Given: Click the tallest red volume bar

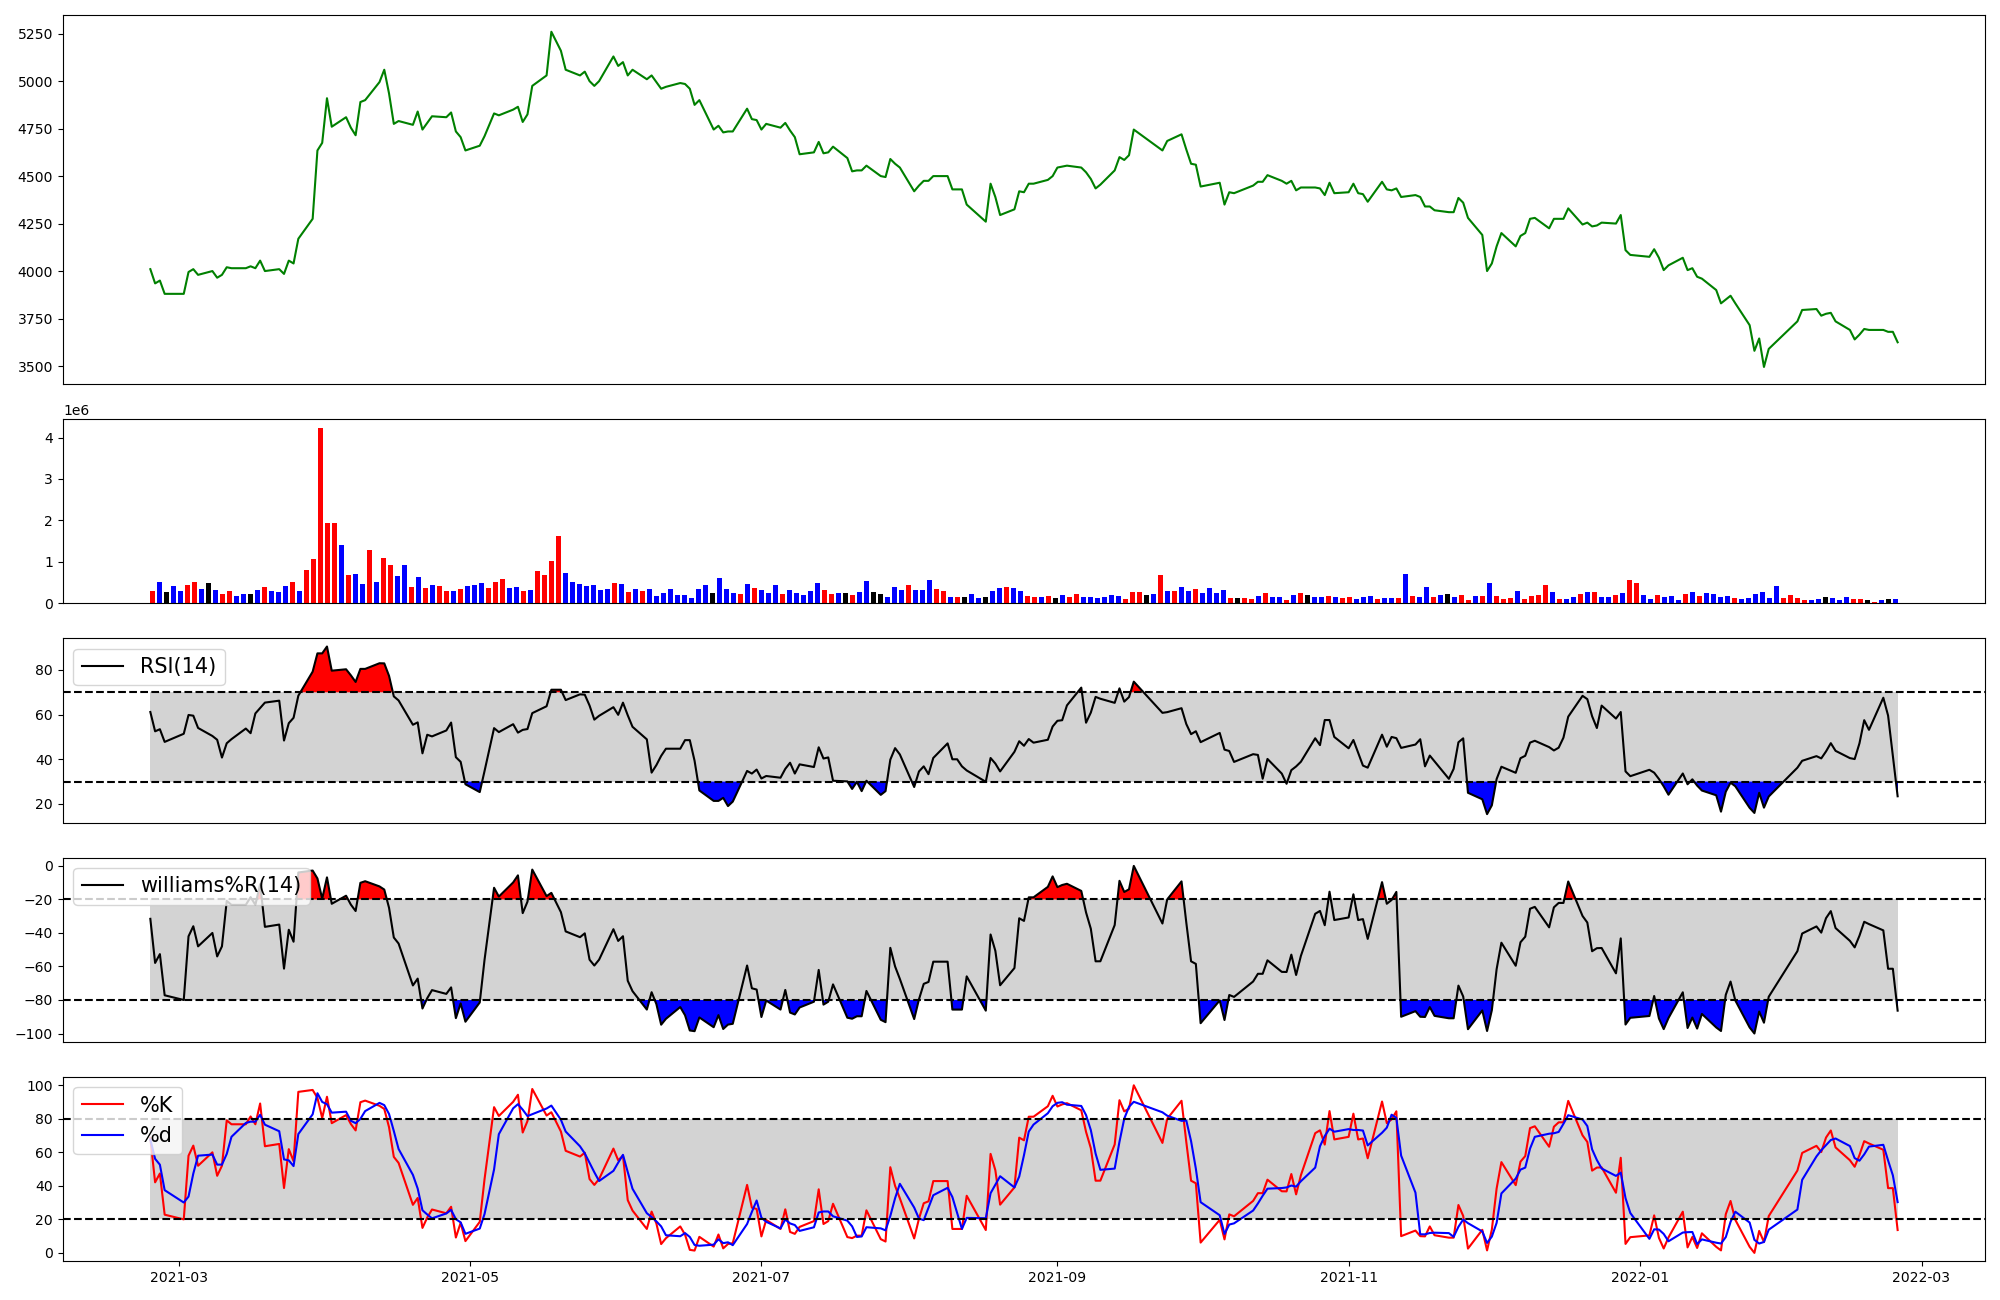Looking at the screenshot, I should pyautogui.click(x=320, y=515).
